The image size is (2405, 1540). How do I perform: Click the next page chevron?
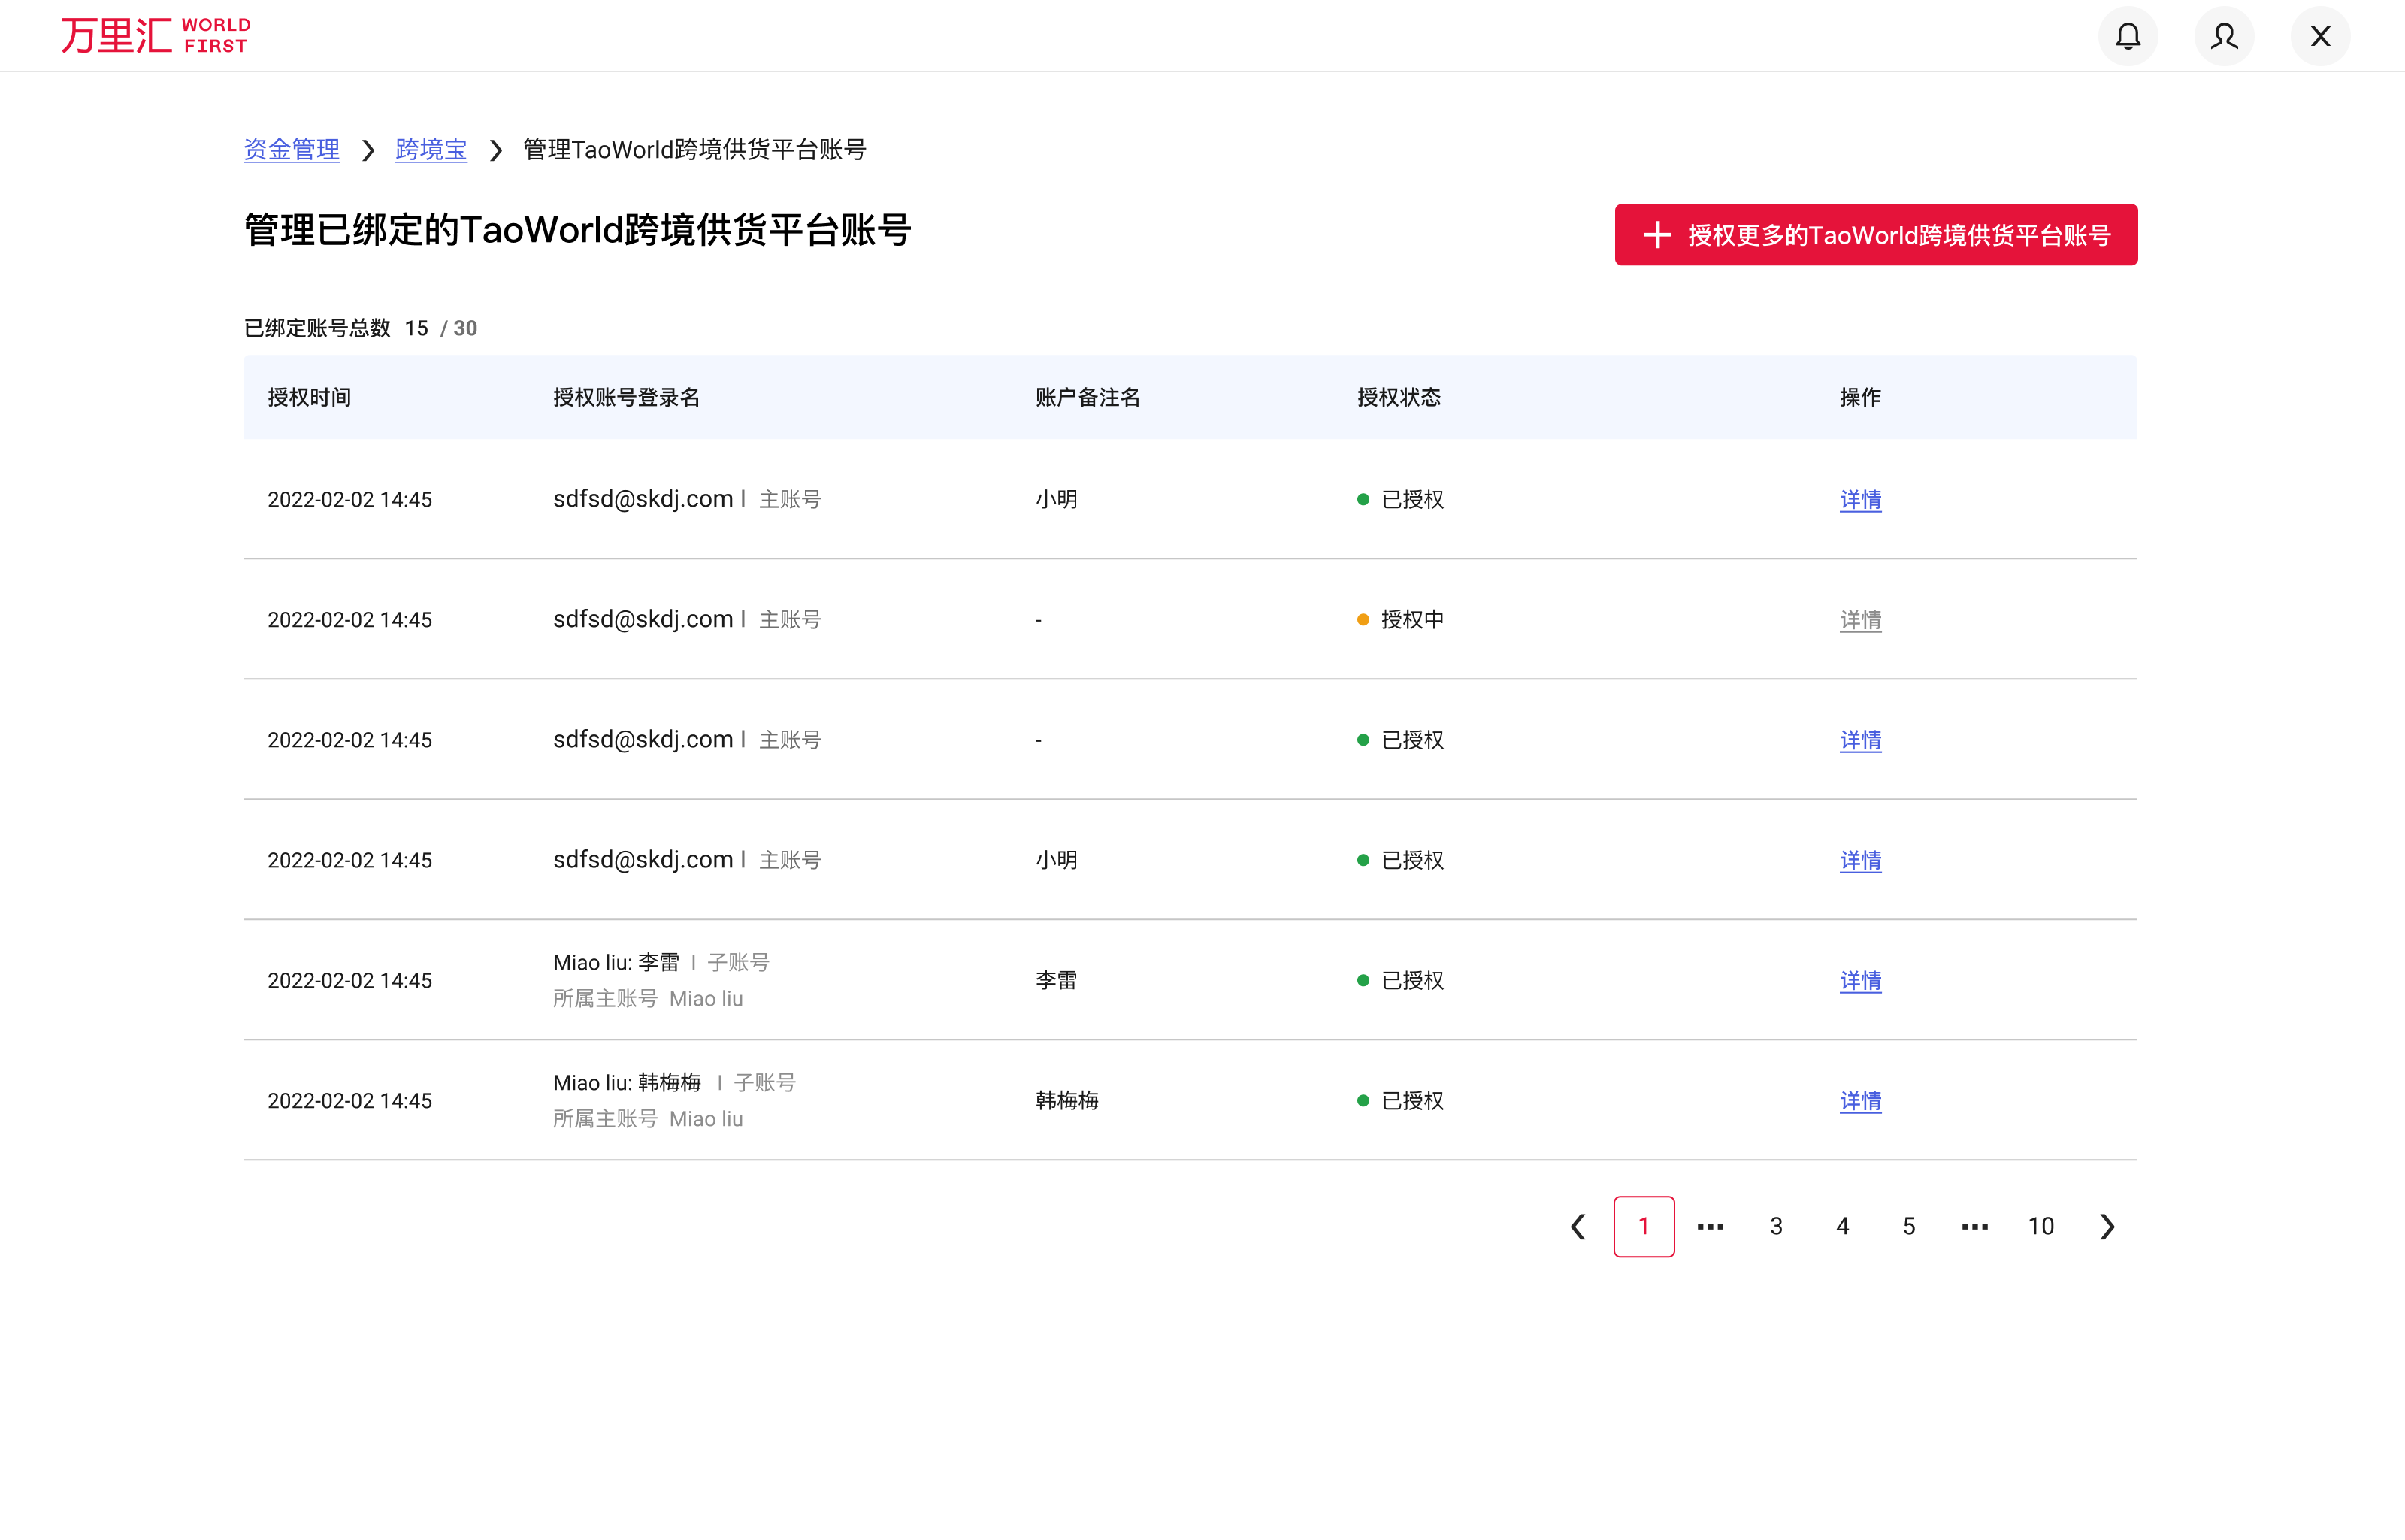point(2107,1226)
